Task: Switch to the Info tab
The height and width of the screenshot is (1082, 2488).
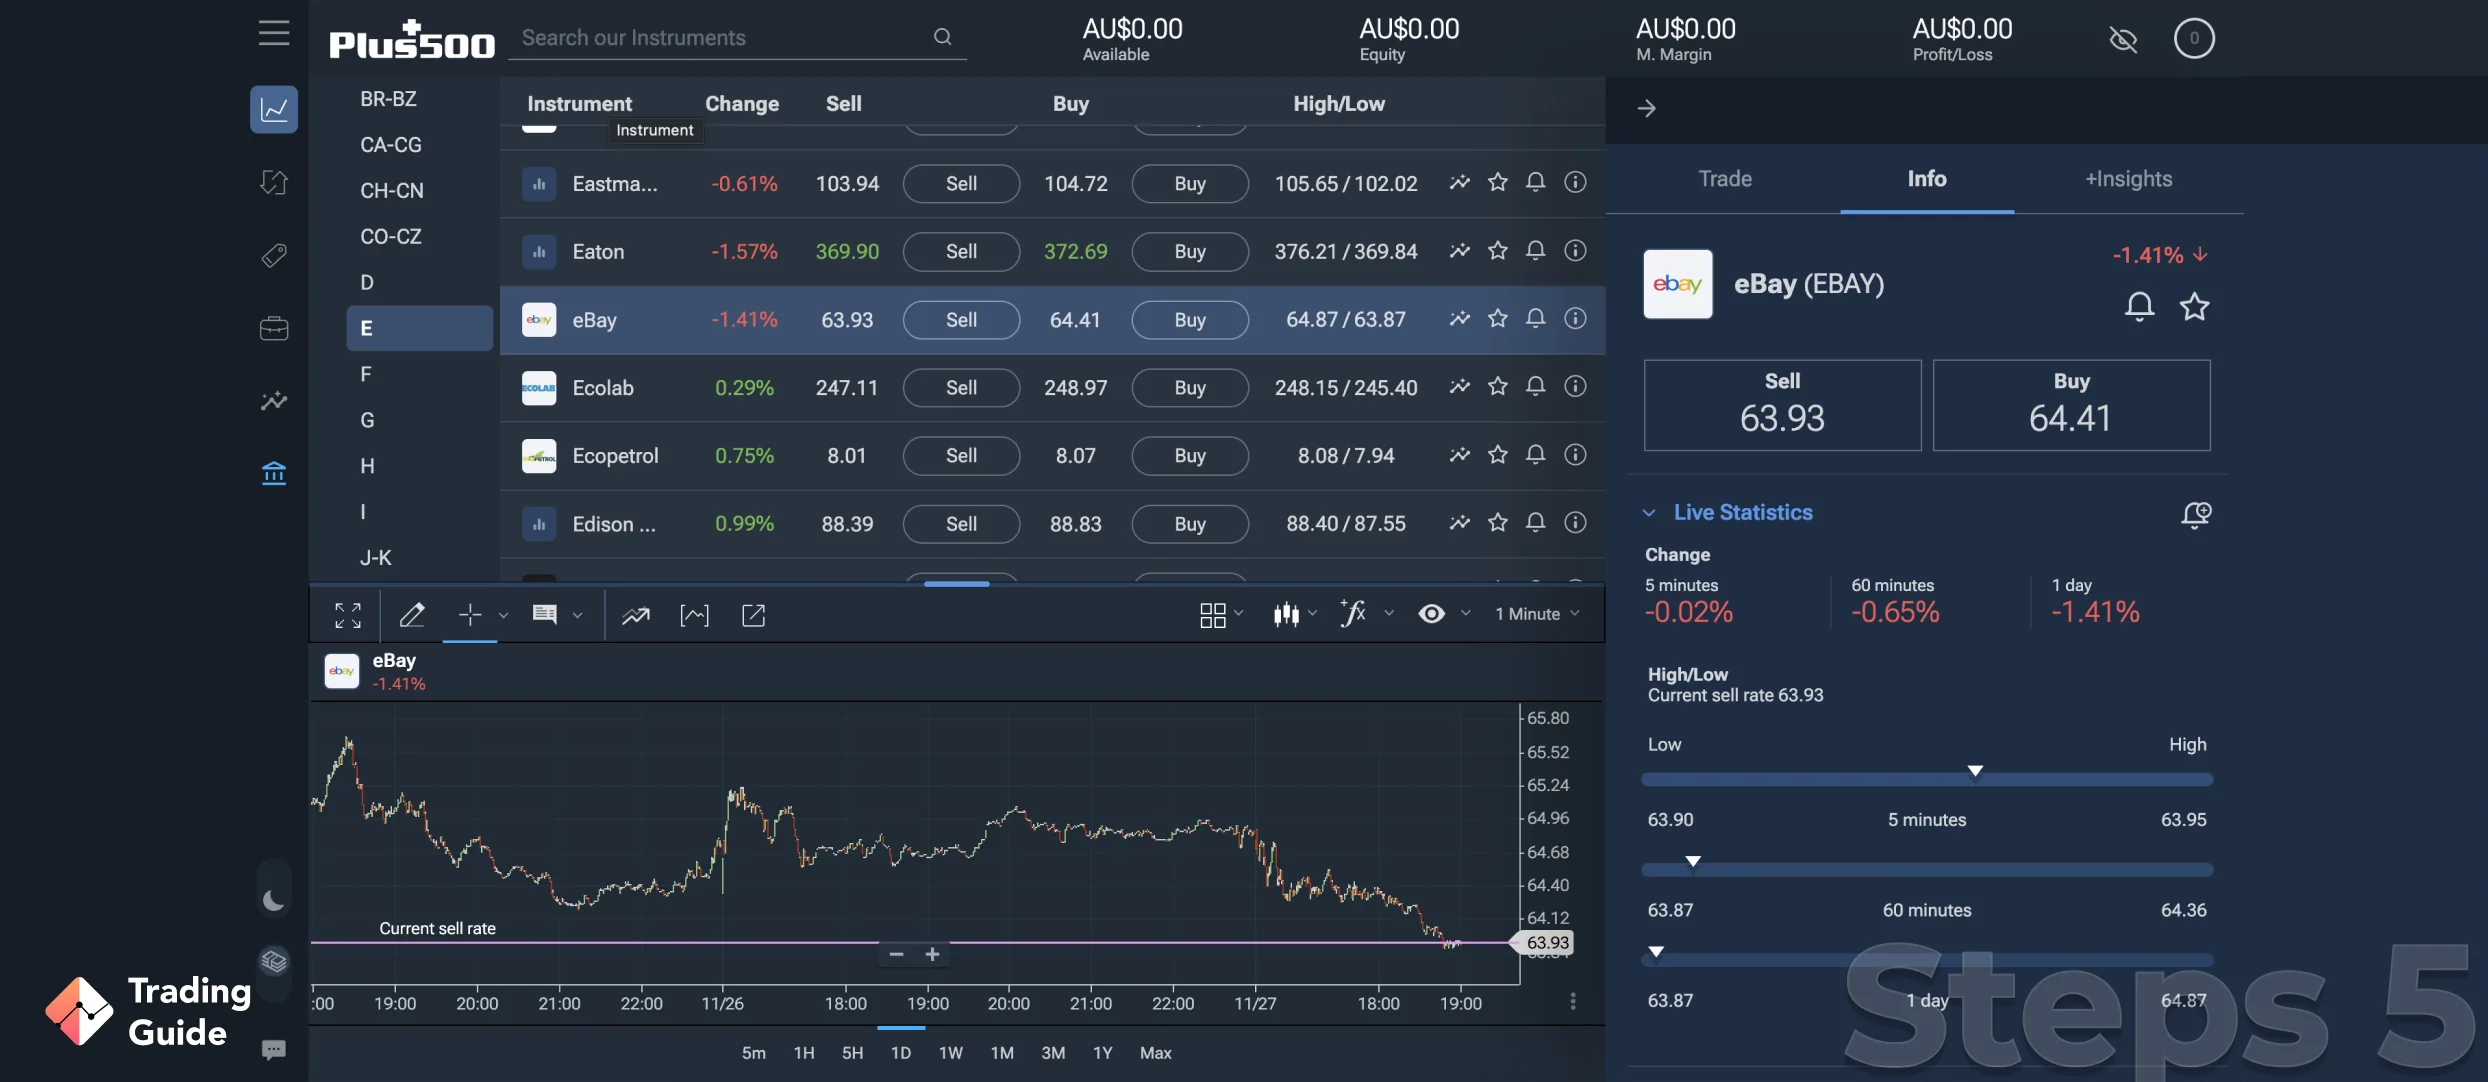Action: [x=1927, y=179]
